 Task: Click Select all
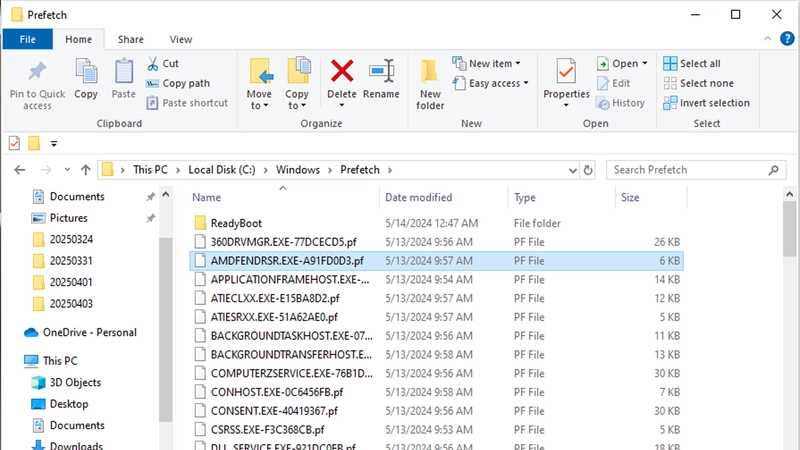tap(692, 64)
